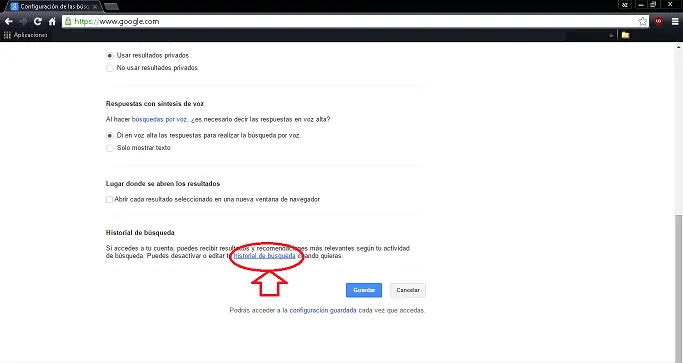Viewport: 683px width, 363px height.
Task: Click the browser Back arrow
Action: [8, 21]
